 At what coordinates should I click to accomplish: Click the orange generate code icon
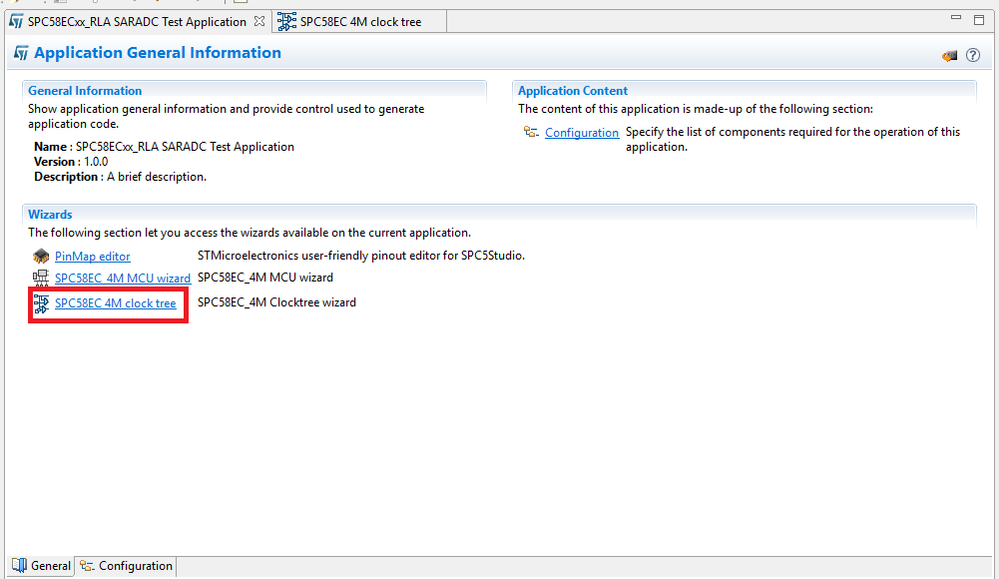click(x=949, y=55)
